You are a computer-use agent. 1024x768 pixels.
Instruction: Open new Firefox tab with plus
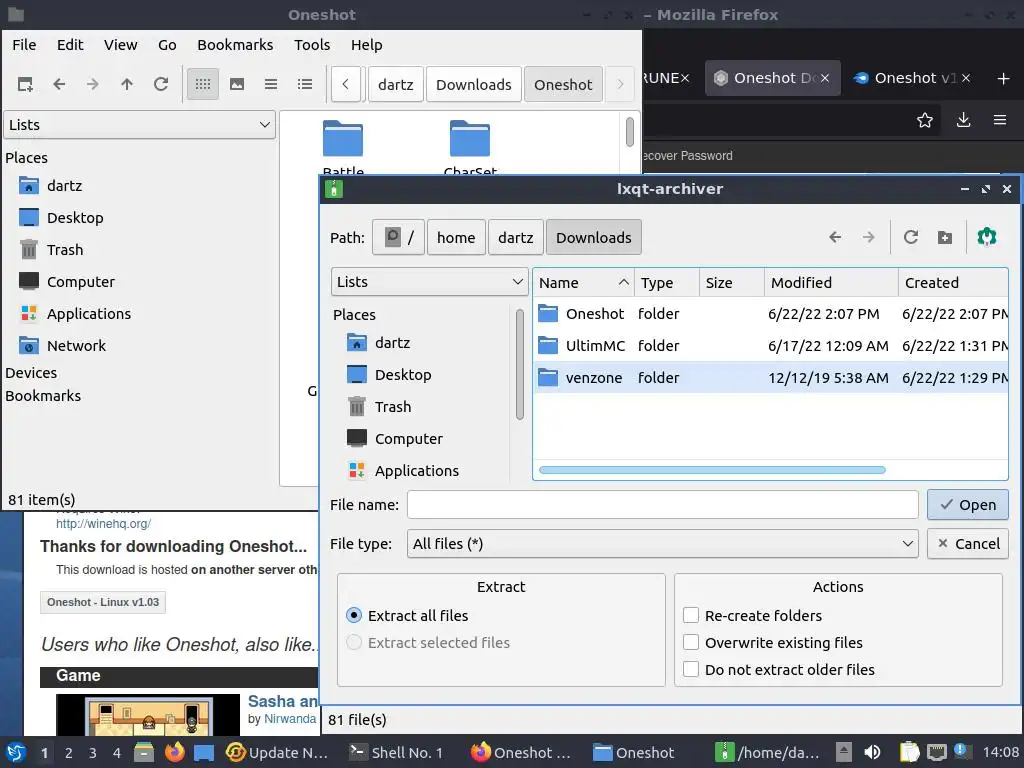1004,78
